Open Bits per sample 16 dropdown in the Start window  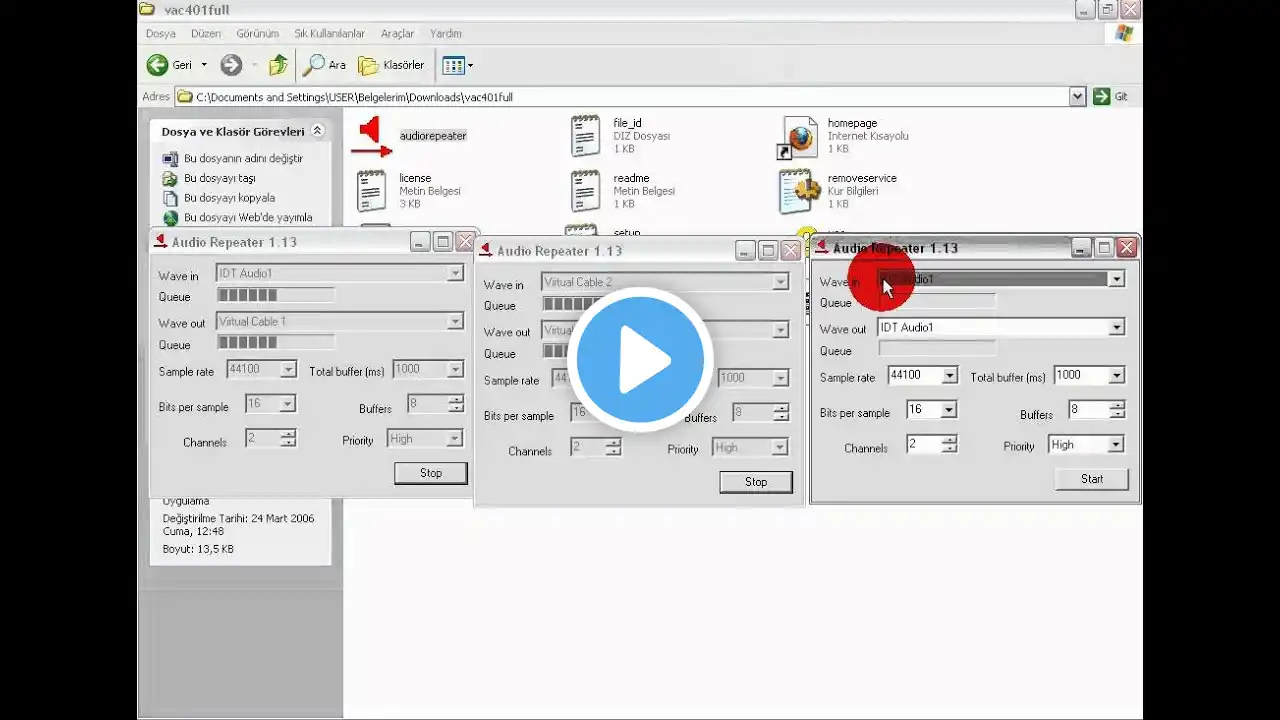[949, 410]
